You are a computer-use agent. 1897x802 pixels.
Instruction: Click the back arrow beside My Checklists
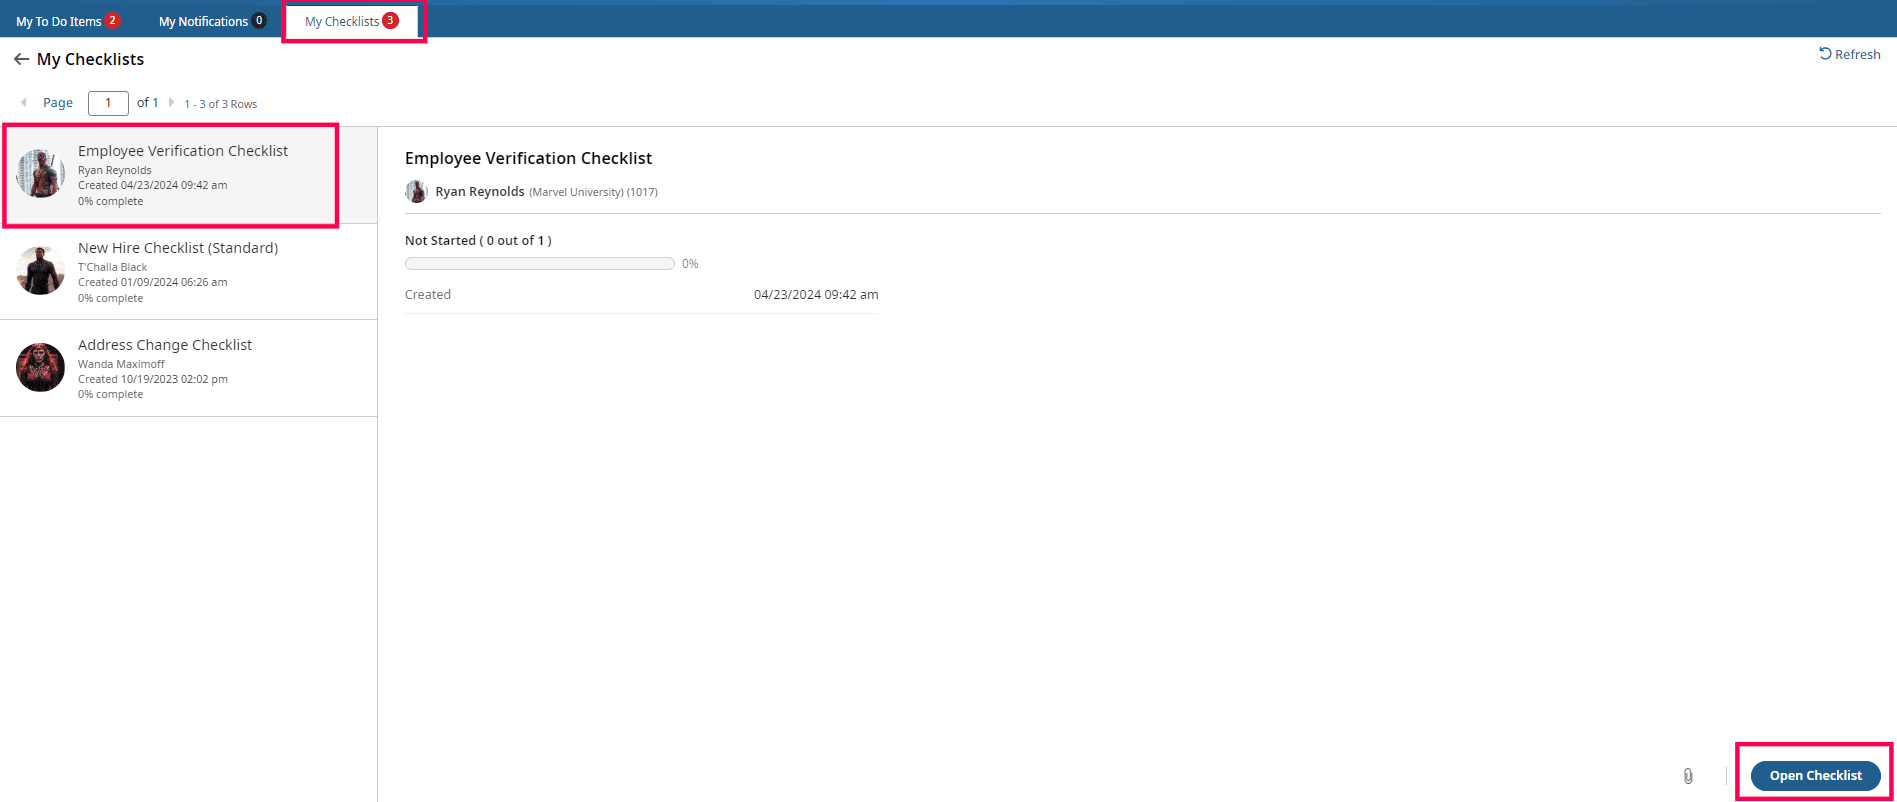coord(21,60)
